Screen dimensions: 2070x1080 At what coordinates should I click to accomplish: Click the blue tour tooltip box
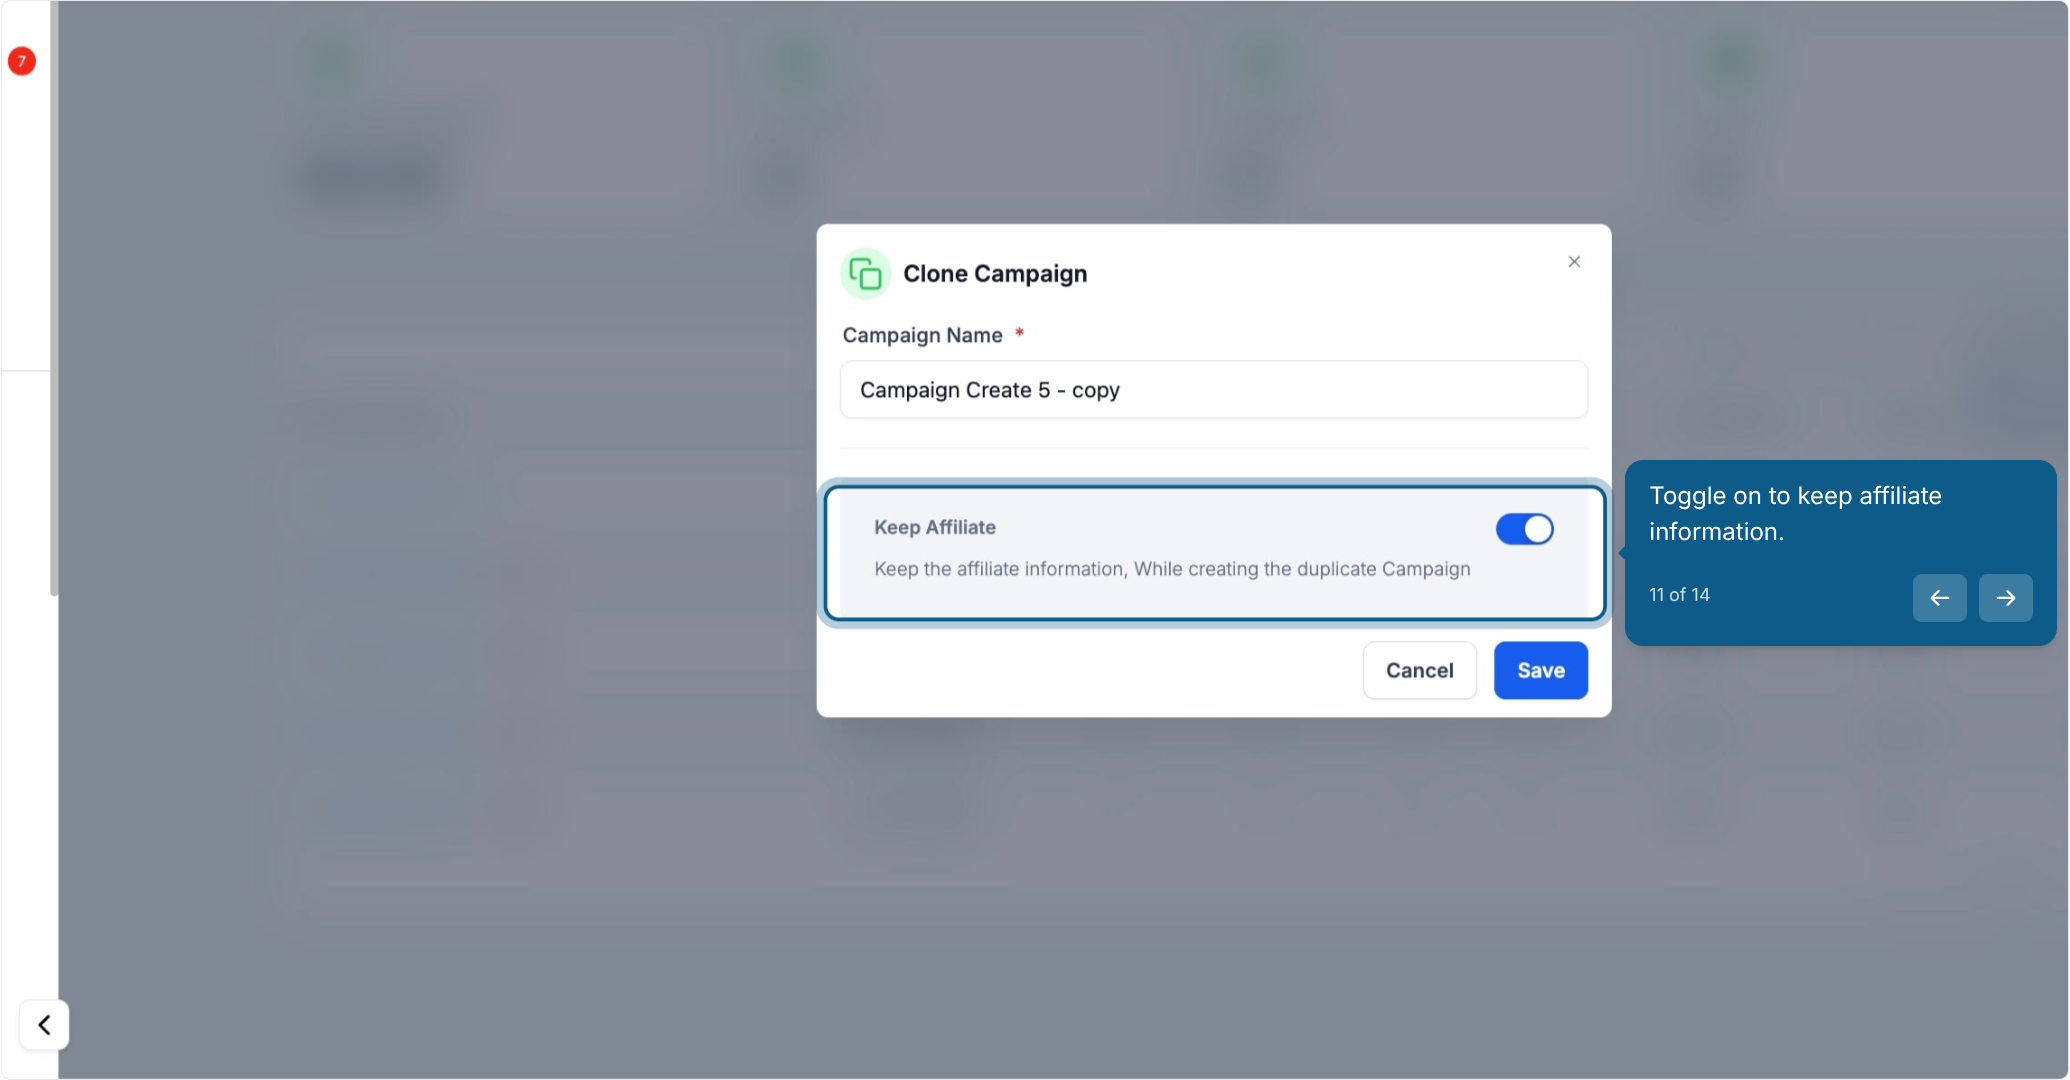[x=1840, y=552]
